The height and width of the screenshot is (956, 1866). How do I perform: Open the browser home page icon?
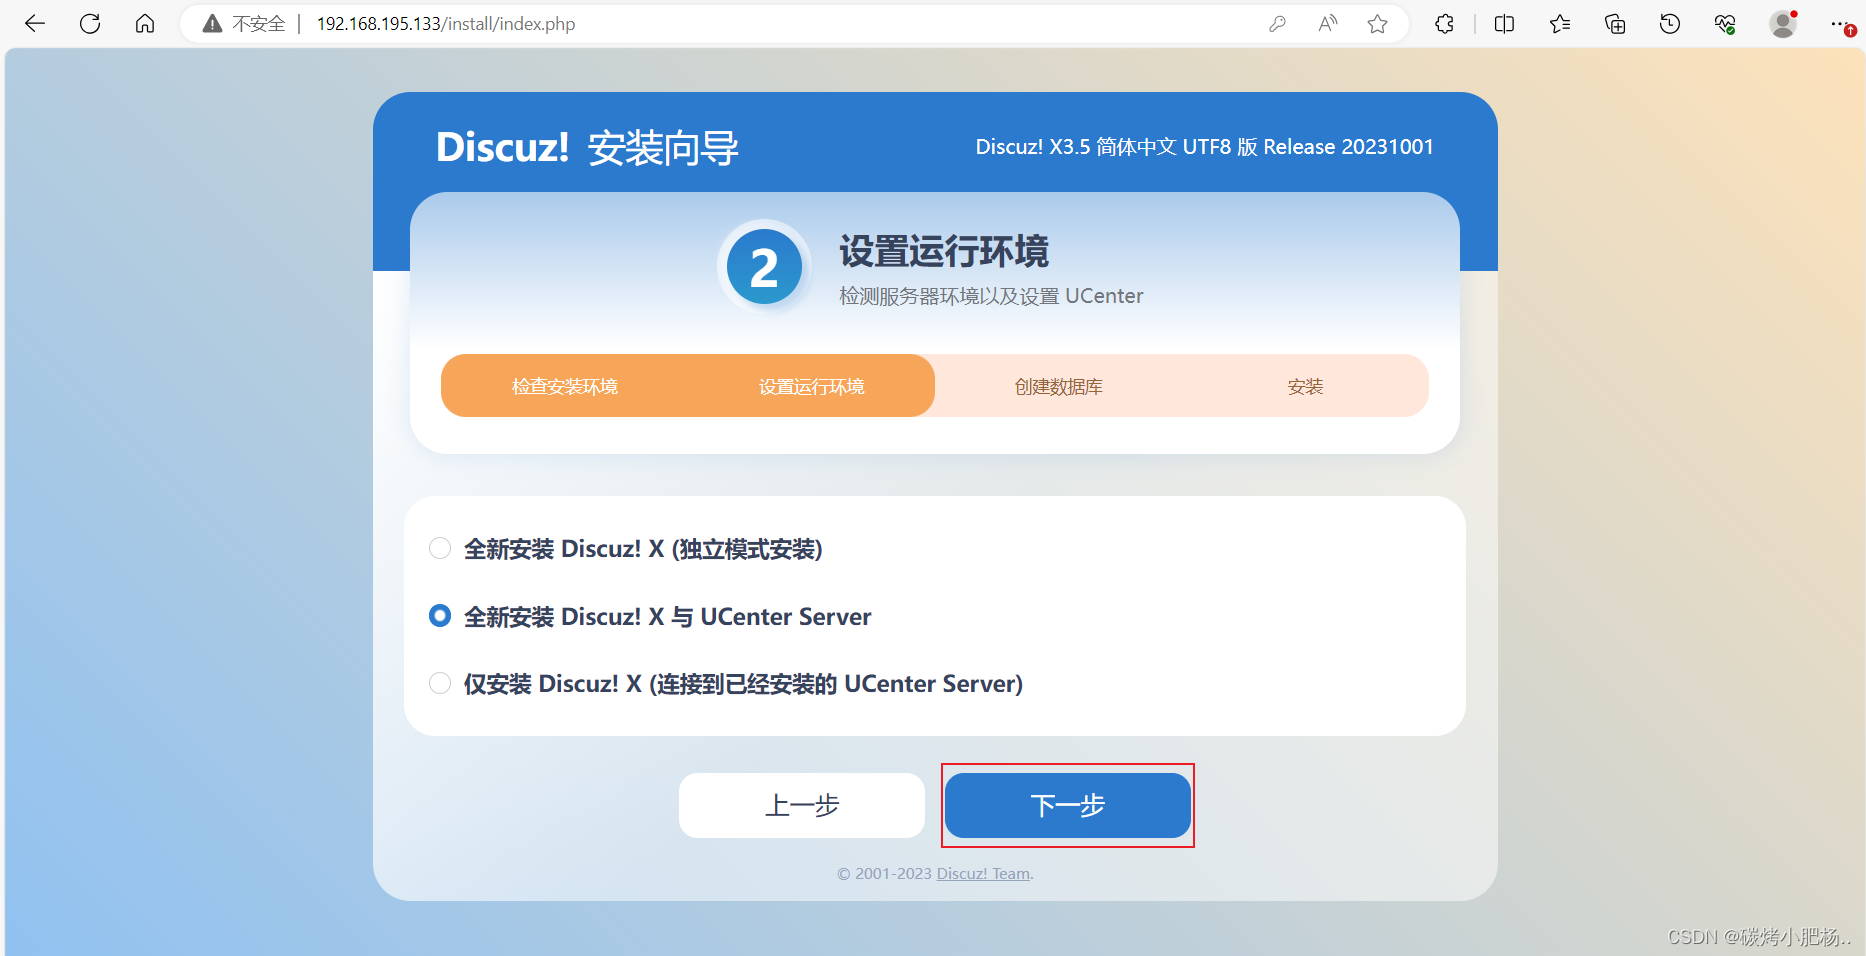point(145,24)
